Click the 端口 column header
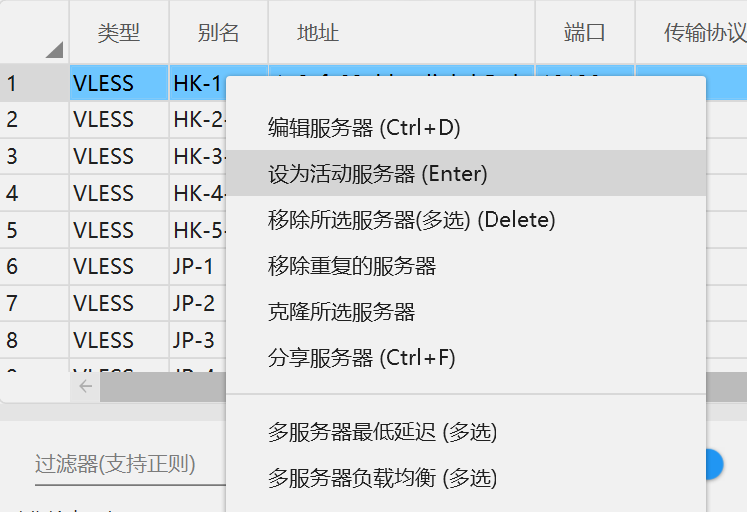Viewport: 747px width, 512px height. tap(585, 33)
